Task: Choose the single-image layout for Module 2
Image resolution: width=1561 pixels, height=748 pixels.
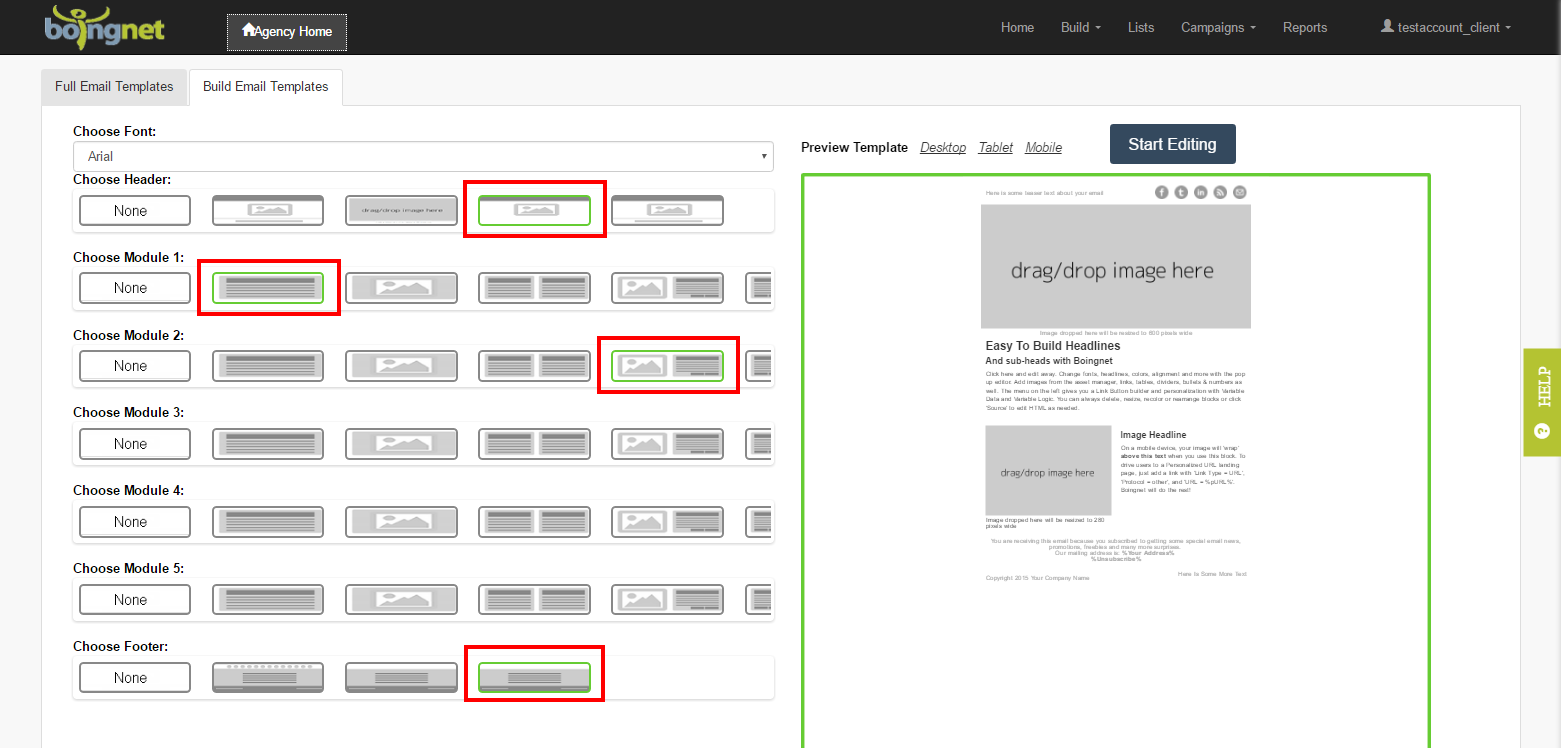Action: point(401,366)
